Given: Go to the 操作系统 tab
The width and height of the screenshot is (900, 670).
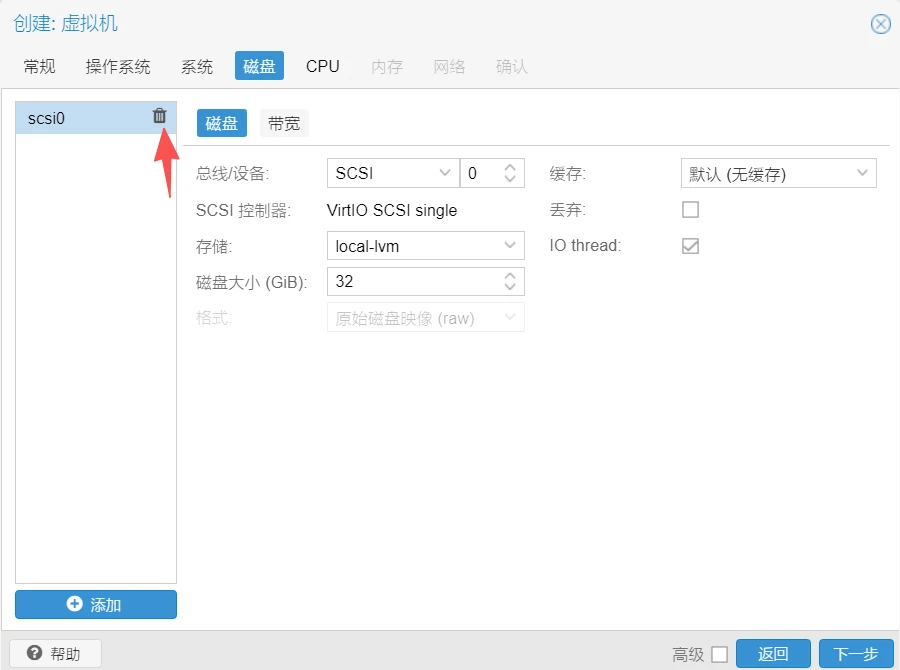Looking at the screenshot, I should pyautogui.click(x=118, y=67).
